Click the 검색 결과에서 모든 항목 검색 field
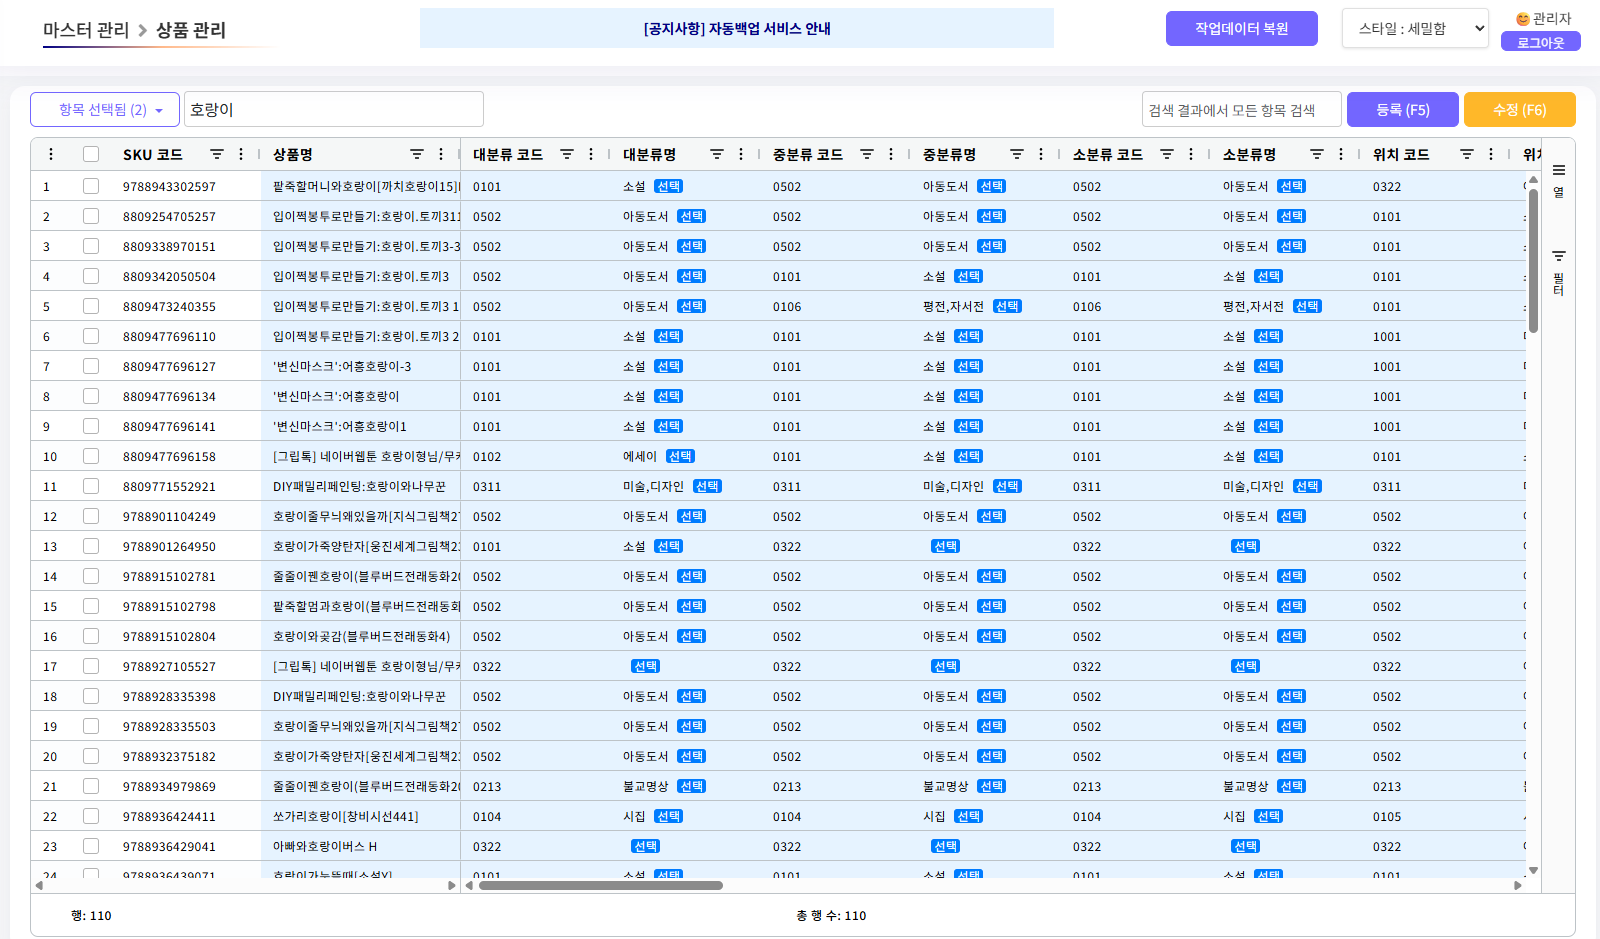 [1240, 110]
